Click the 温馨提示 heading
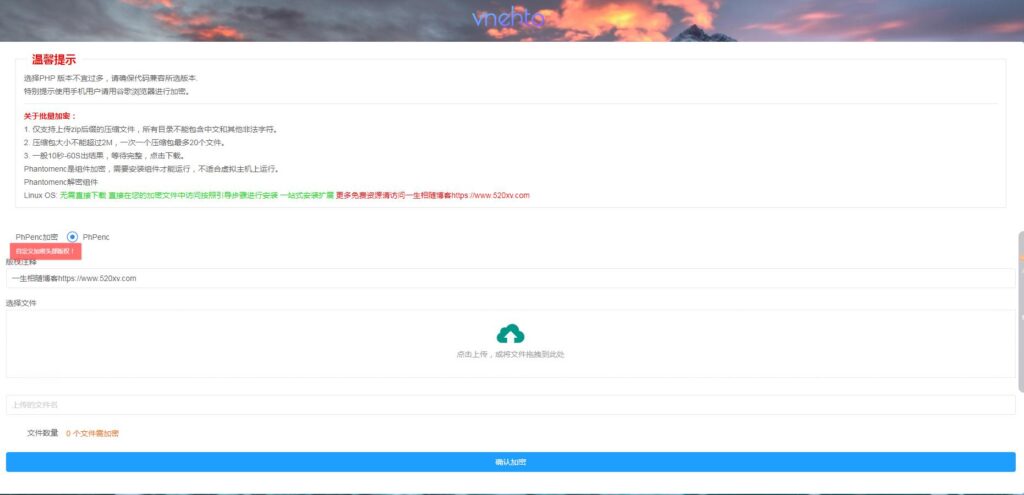The height and width of the screenshot is (495, 1024). point(53,60)
